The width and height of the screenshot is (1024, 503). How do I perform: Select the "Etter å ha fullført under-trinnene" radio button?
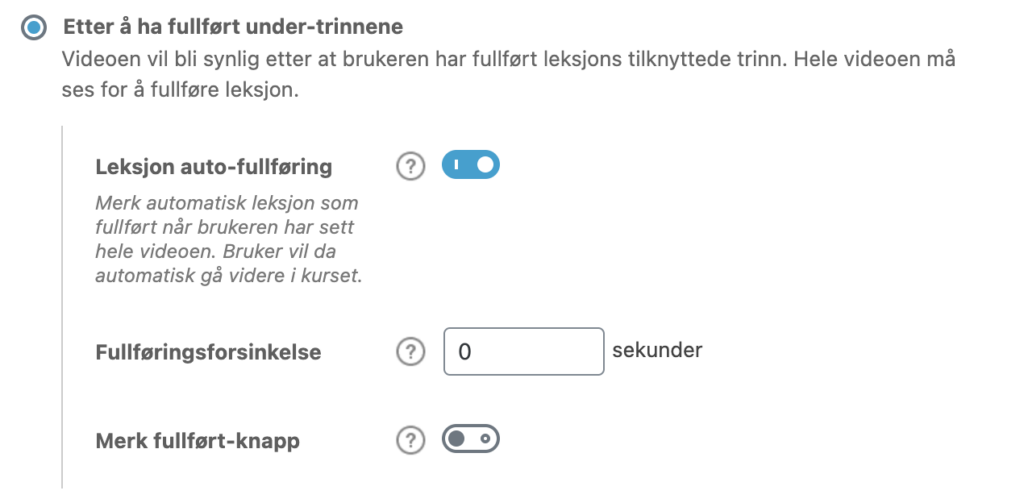[x=35, y=27]
